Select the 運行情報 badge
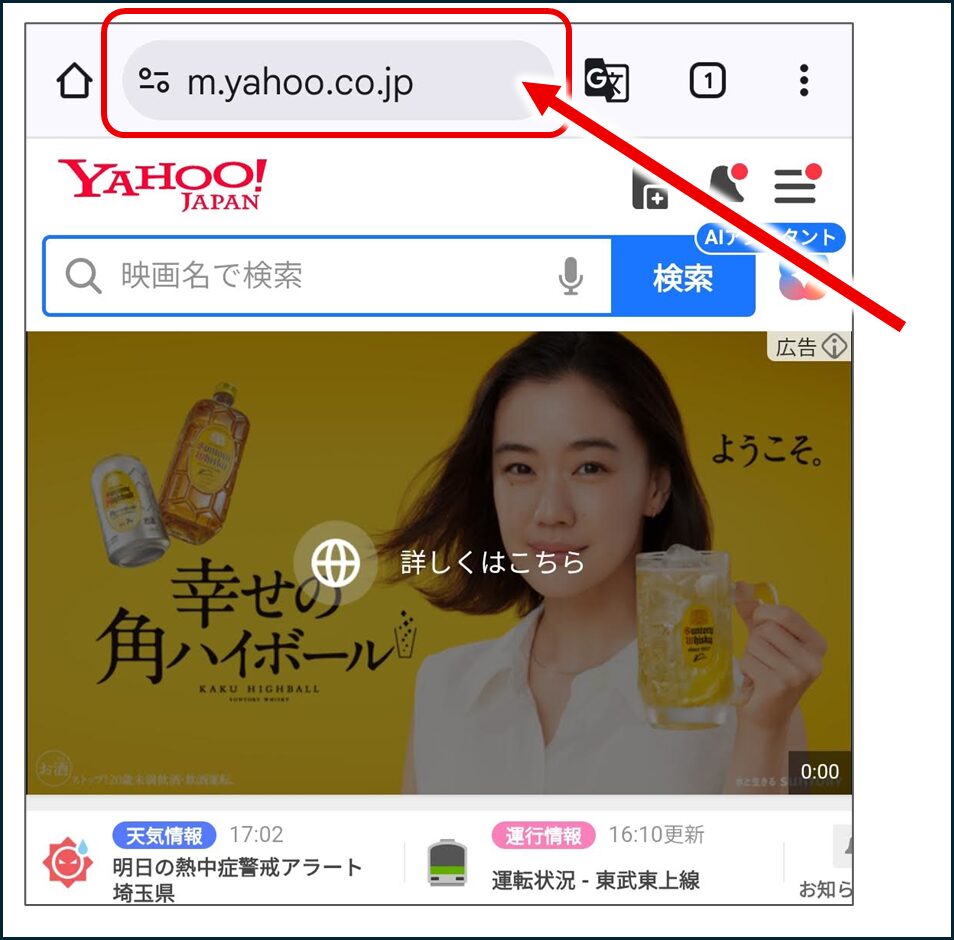 click(543, 835)
